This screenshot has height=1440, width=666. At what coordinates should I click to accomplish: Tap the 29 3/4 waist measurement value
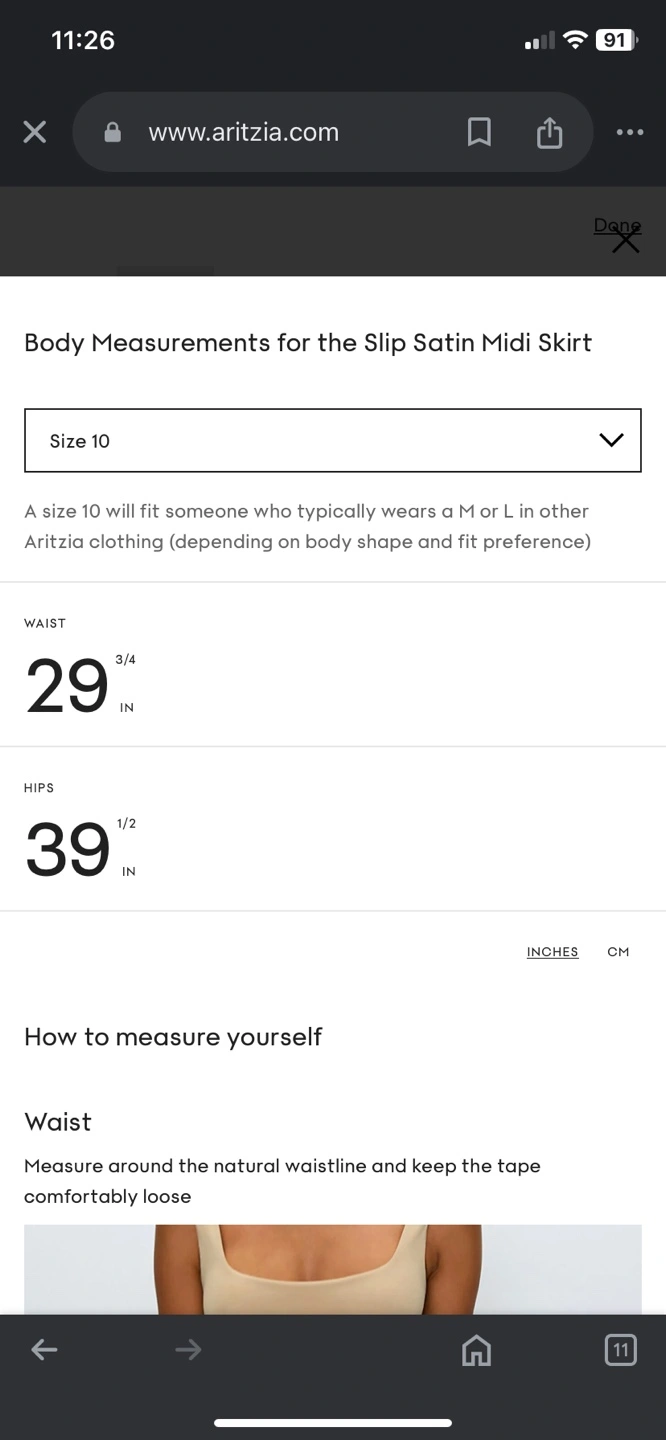(x=80, y=685)
